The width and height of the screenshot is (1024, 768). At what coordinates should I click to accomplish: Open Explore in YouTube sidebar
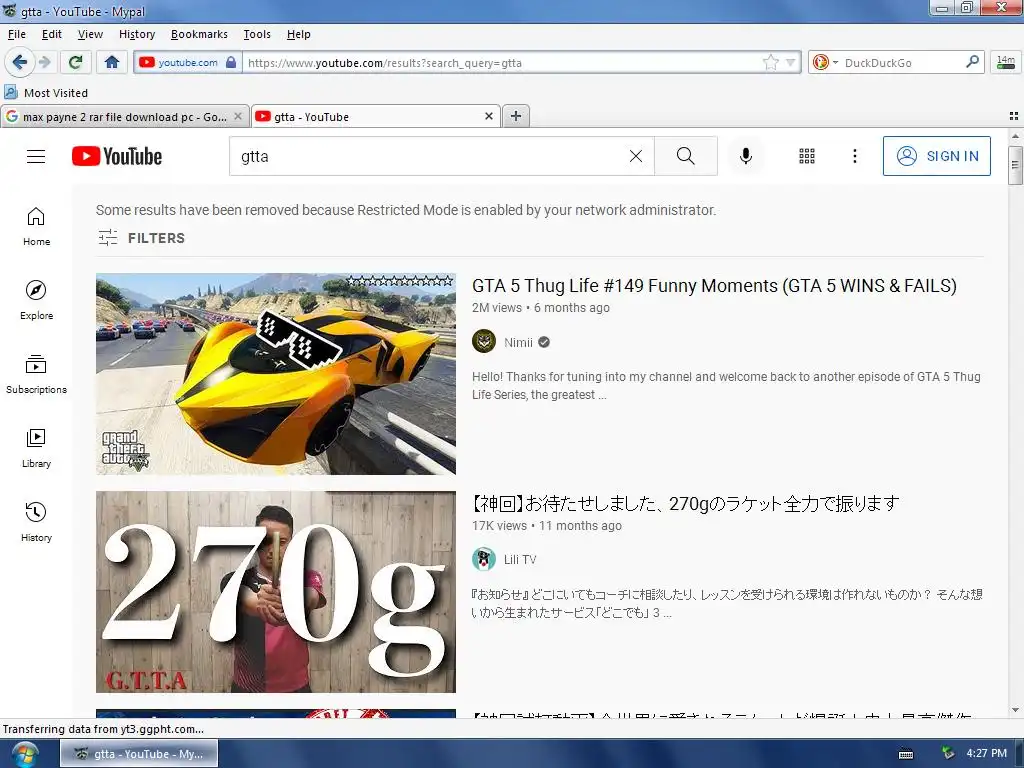36,300
